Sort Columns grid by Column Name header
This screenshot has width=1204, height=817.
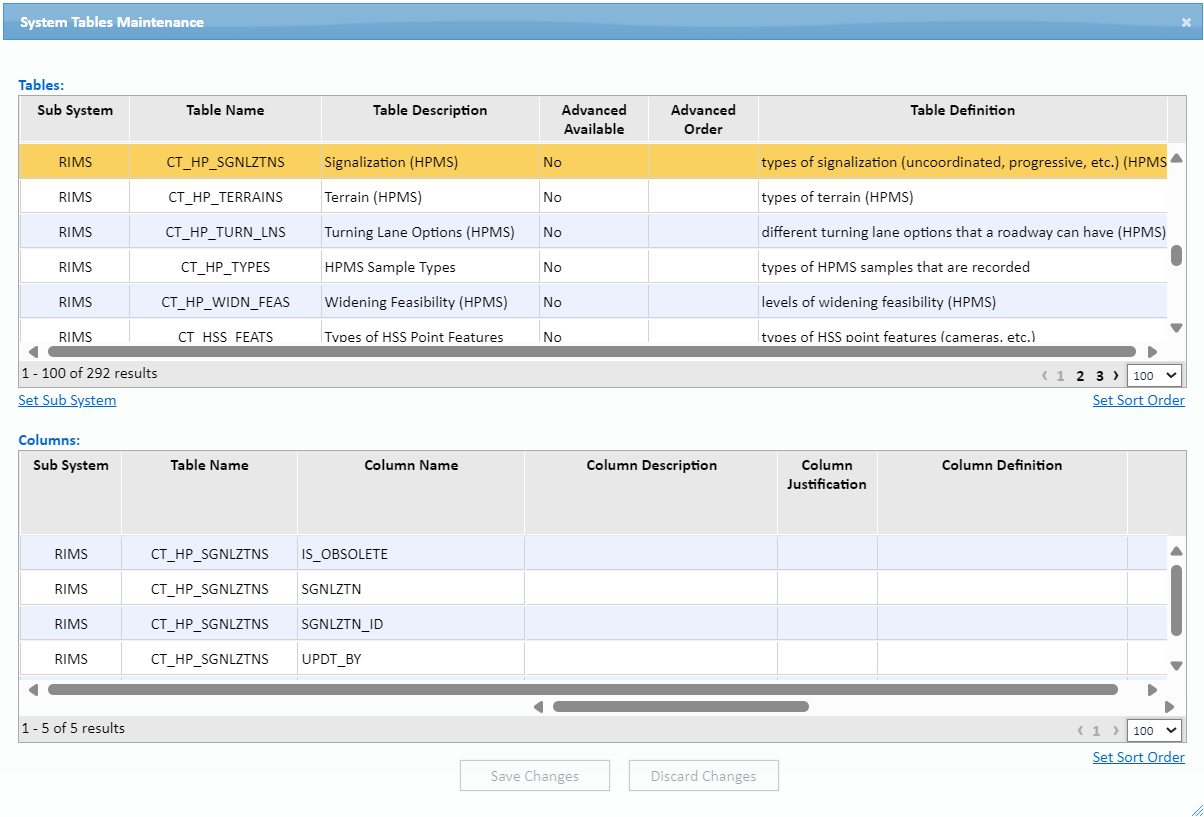[x=411, y=492]
